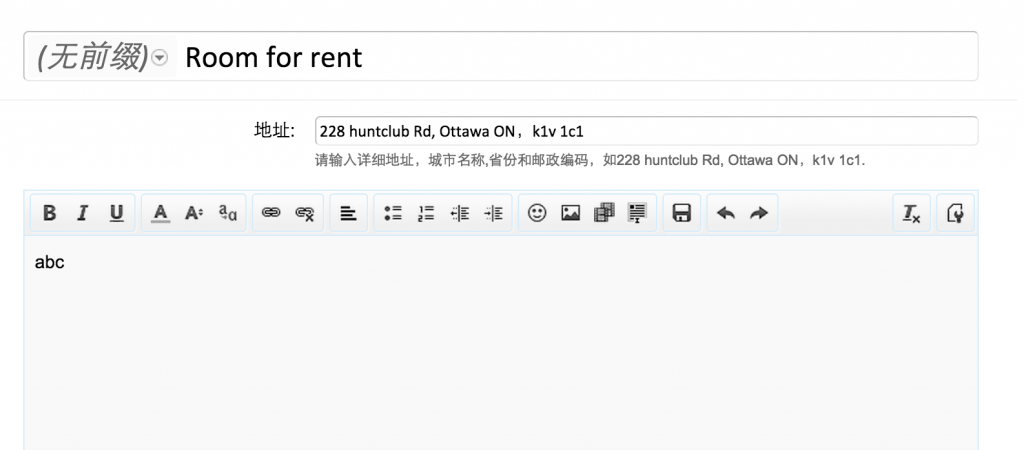Open the font size dropdown
The height and width of the screenshot is (450, 1024).
click(x=194, y=213)
